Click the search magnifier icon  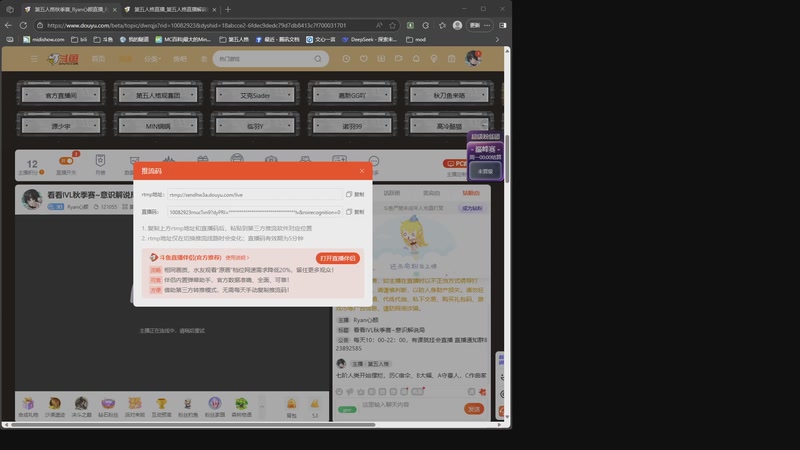point(318,59)
